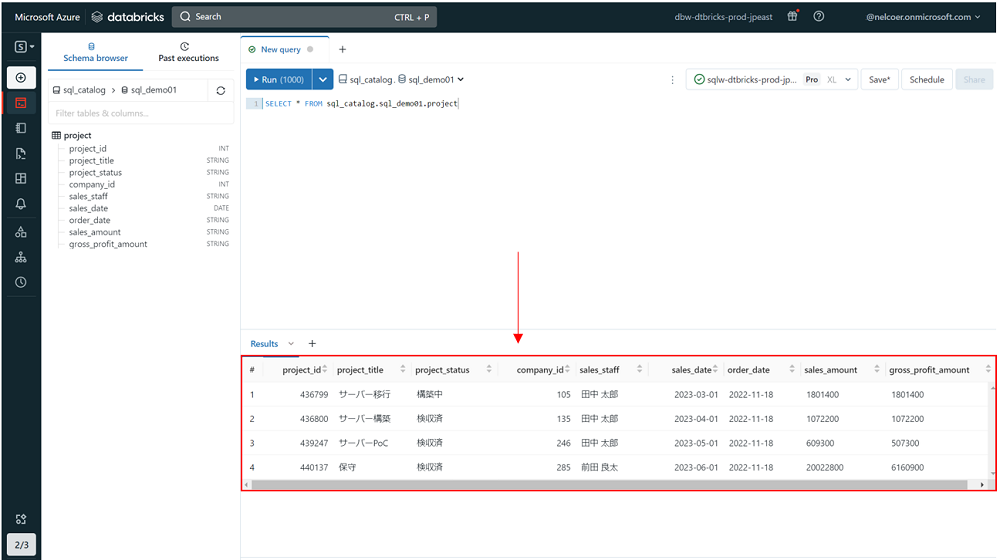Switch to the Past executions tab
This screenshot has height=560, width=1000.
click(188, 53)
